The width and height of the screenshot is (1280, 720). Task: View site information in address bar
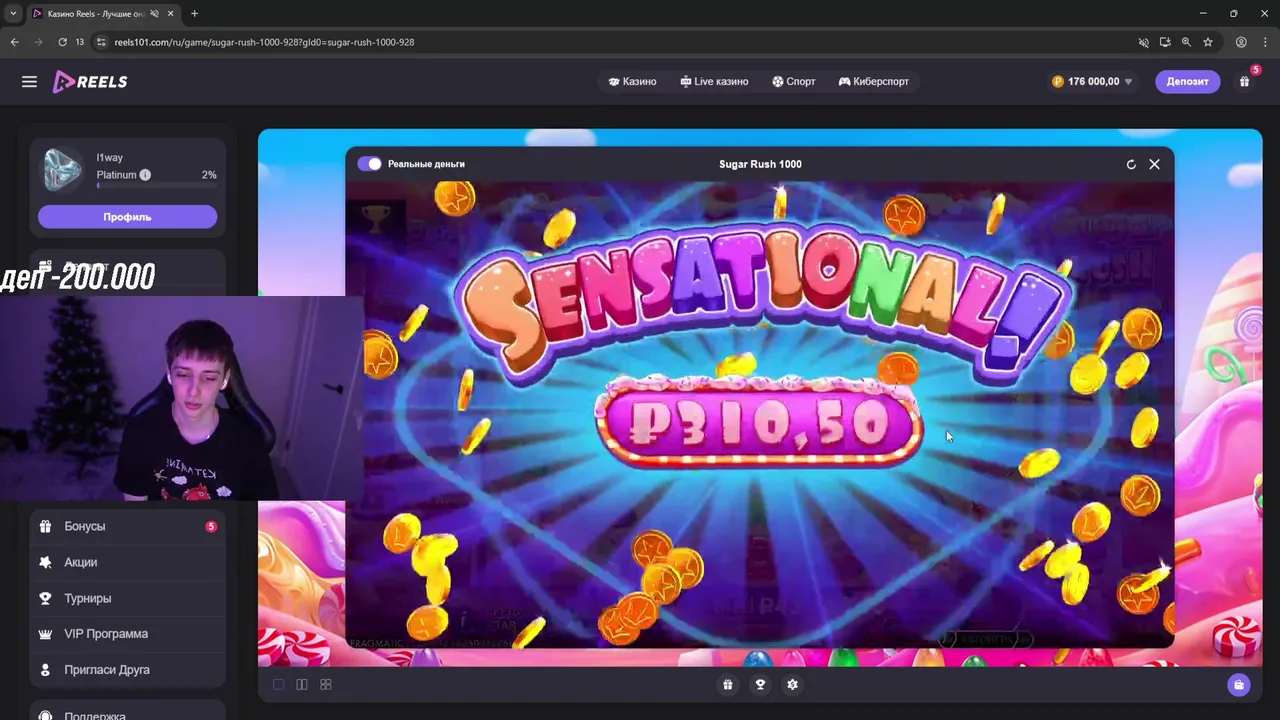[x=100, y=42]
